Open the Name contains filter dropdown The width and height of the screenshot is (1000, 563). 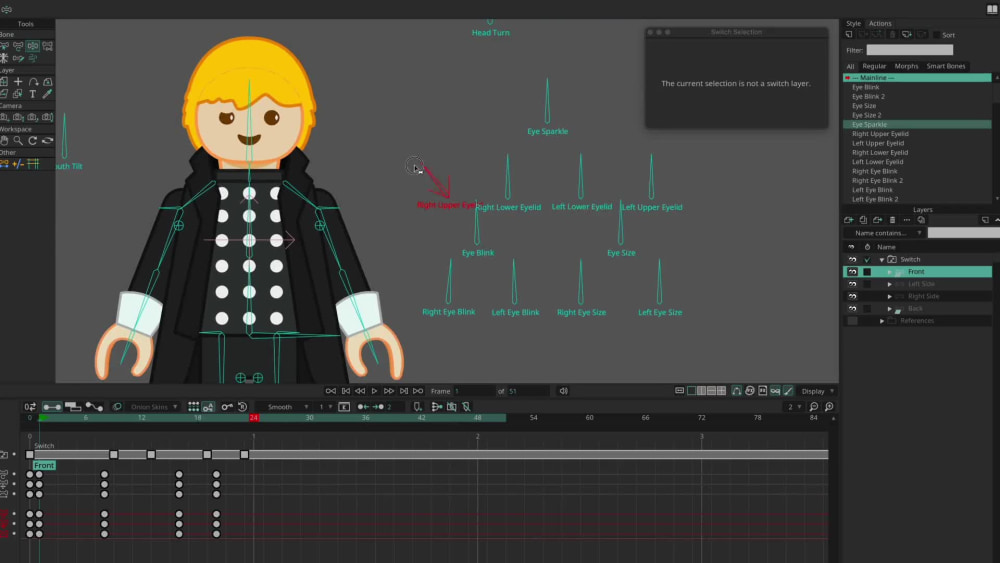coord(885,233)
